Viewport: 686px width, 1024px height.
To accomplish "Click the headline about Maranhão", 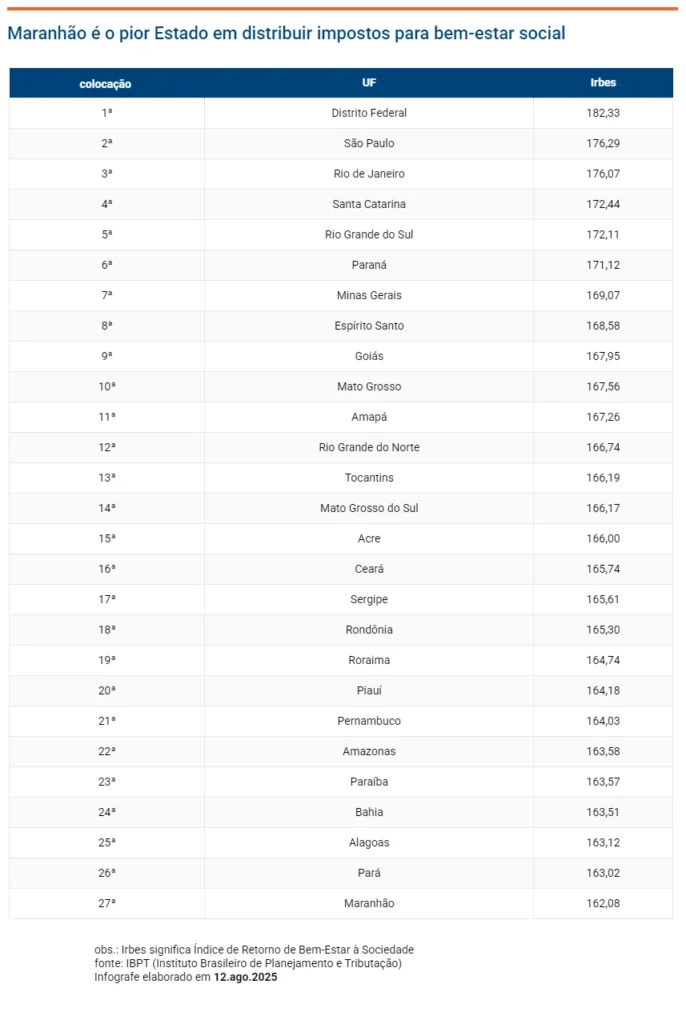I will [286, 34].
